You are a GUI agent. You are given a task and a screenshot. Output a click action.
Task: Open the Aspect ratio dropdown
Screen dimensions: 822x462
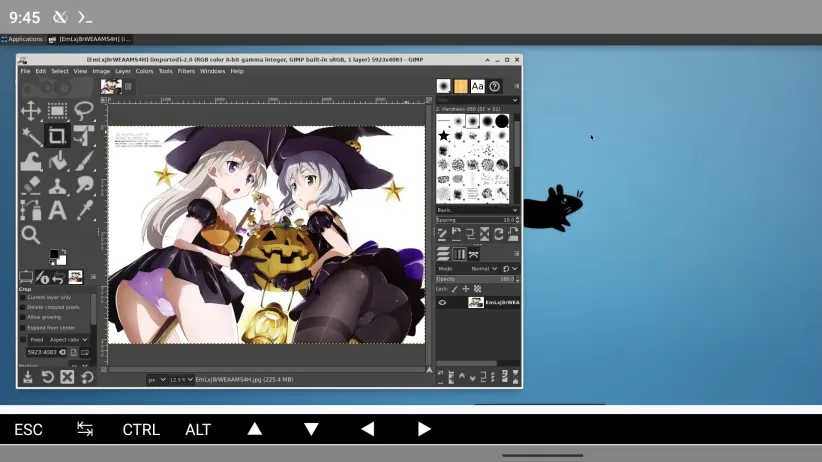point(70,340)
